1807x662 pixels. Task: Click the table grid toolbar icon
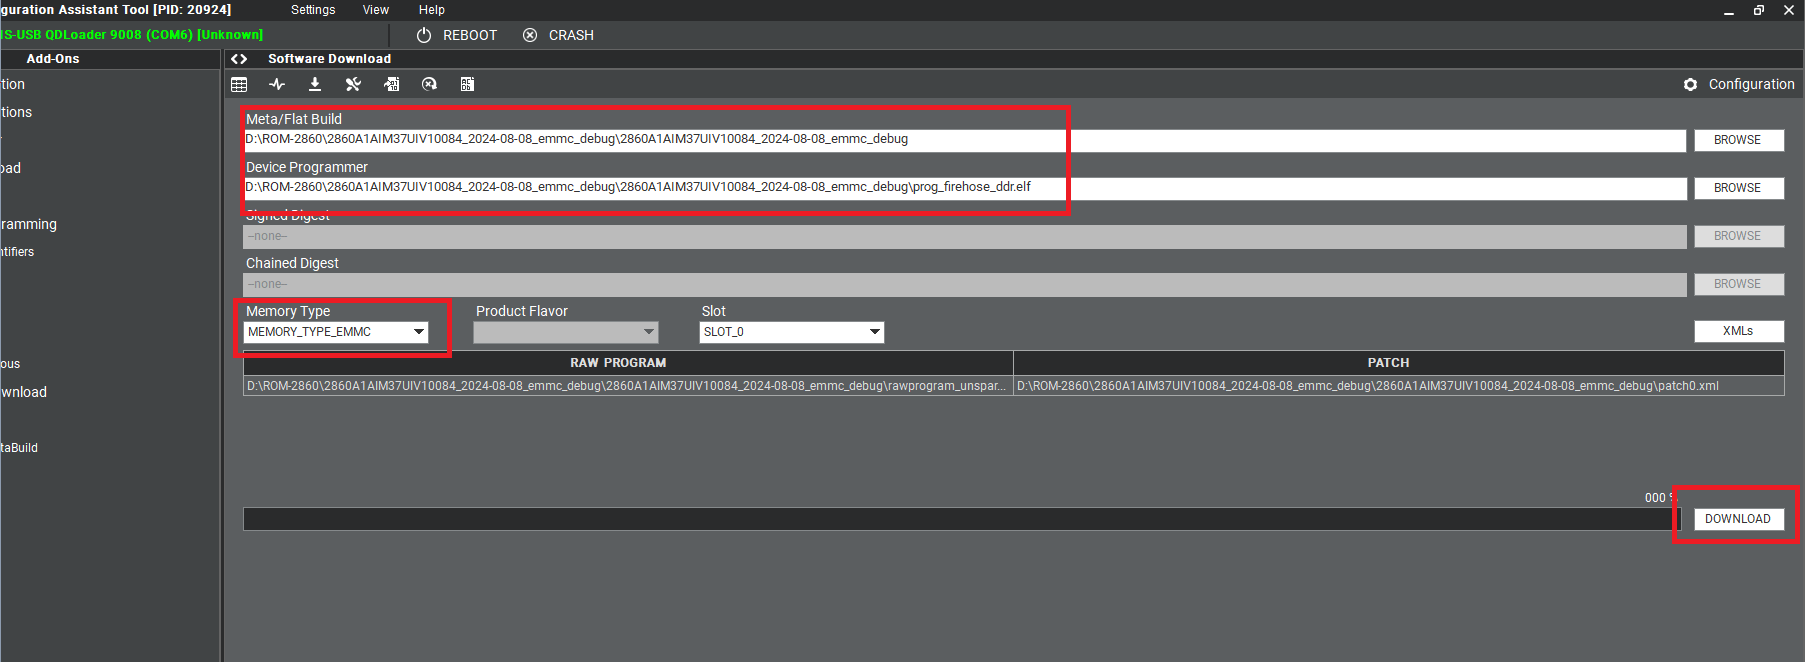click(x=239, y=84)
